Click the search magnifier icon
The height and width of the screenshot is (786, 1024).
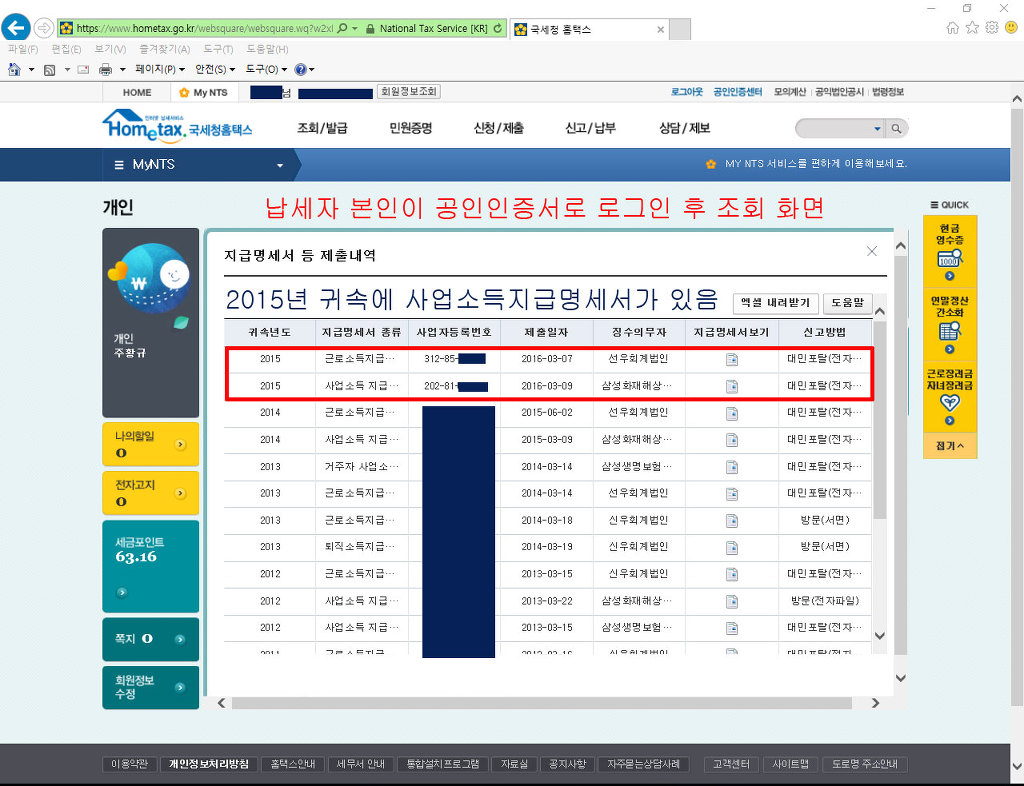pos(897,128)
